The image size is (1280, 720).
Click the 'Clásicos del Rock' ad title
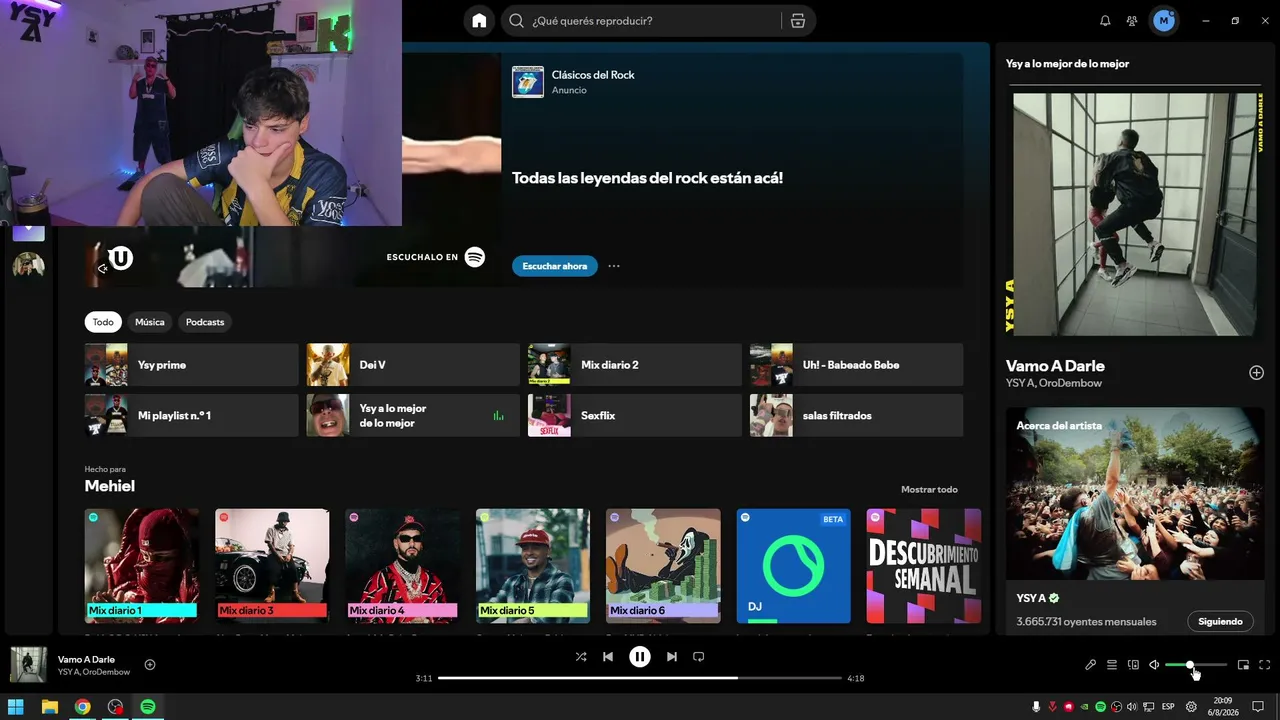click(593, 75)
